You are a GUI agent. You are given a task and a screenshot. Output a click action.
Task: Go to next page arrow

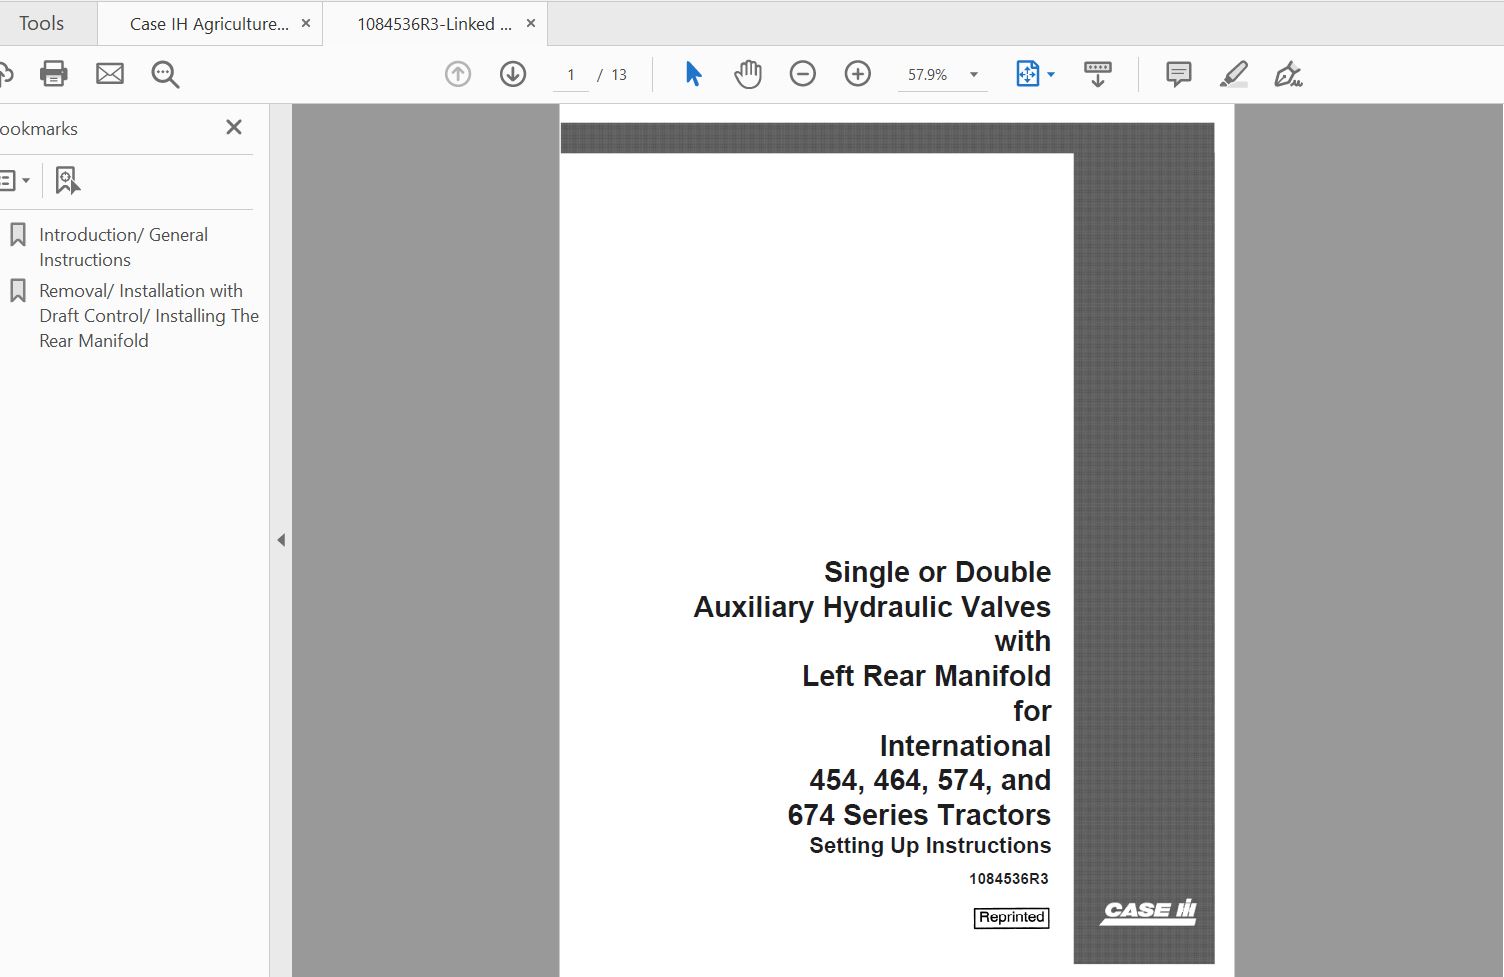click(x=513, y=74)
